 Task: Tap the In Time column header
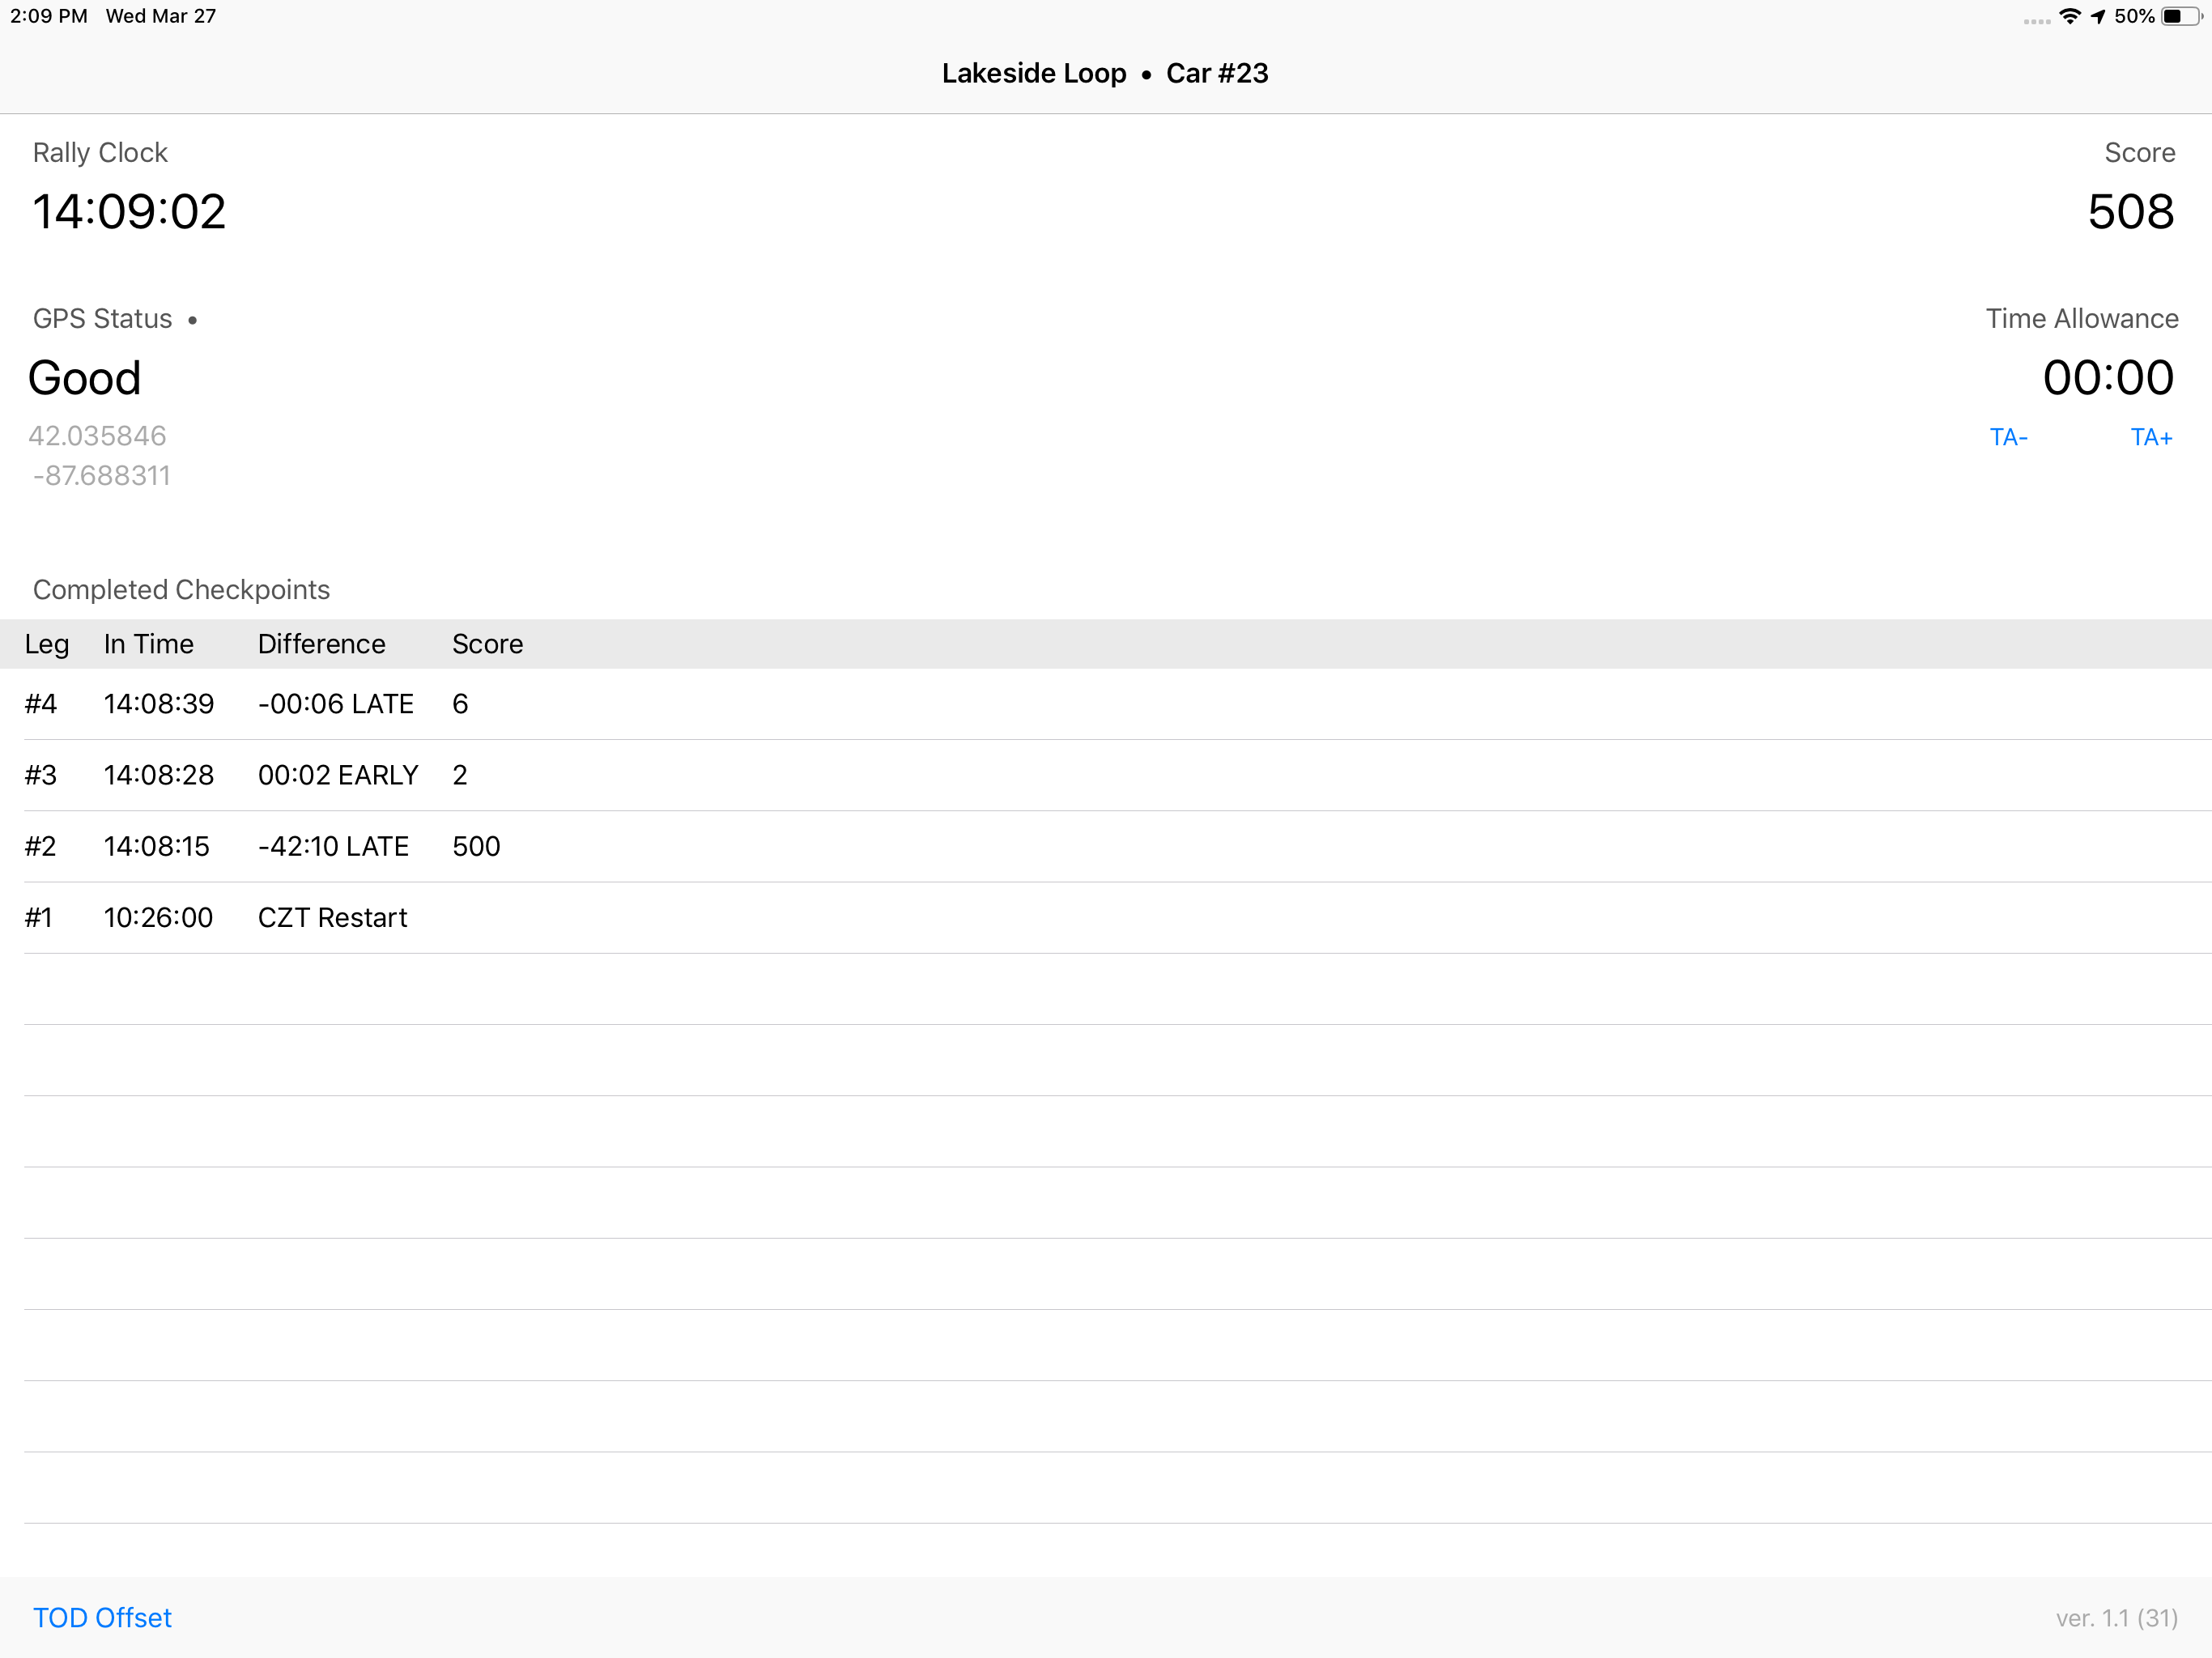click(148, 644)
